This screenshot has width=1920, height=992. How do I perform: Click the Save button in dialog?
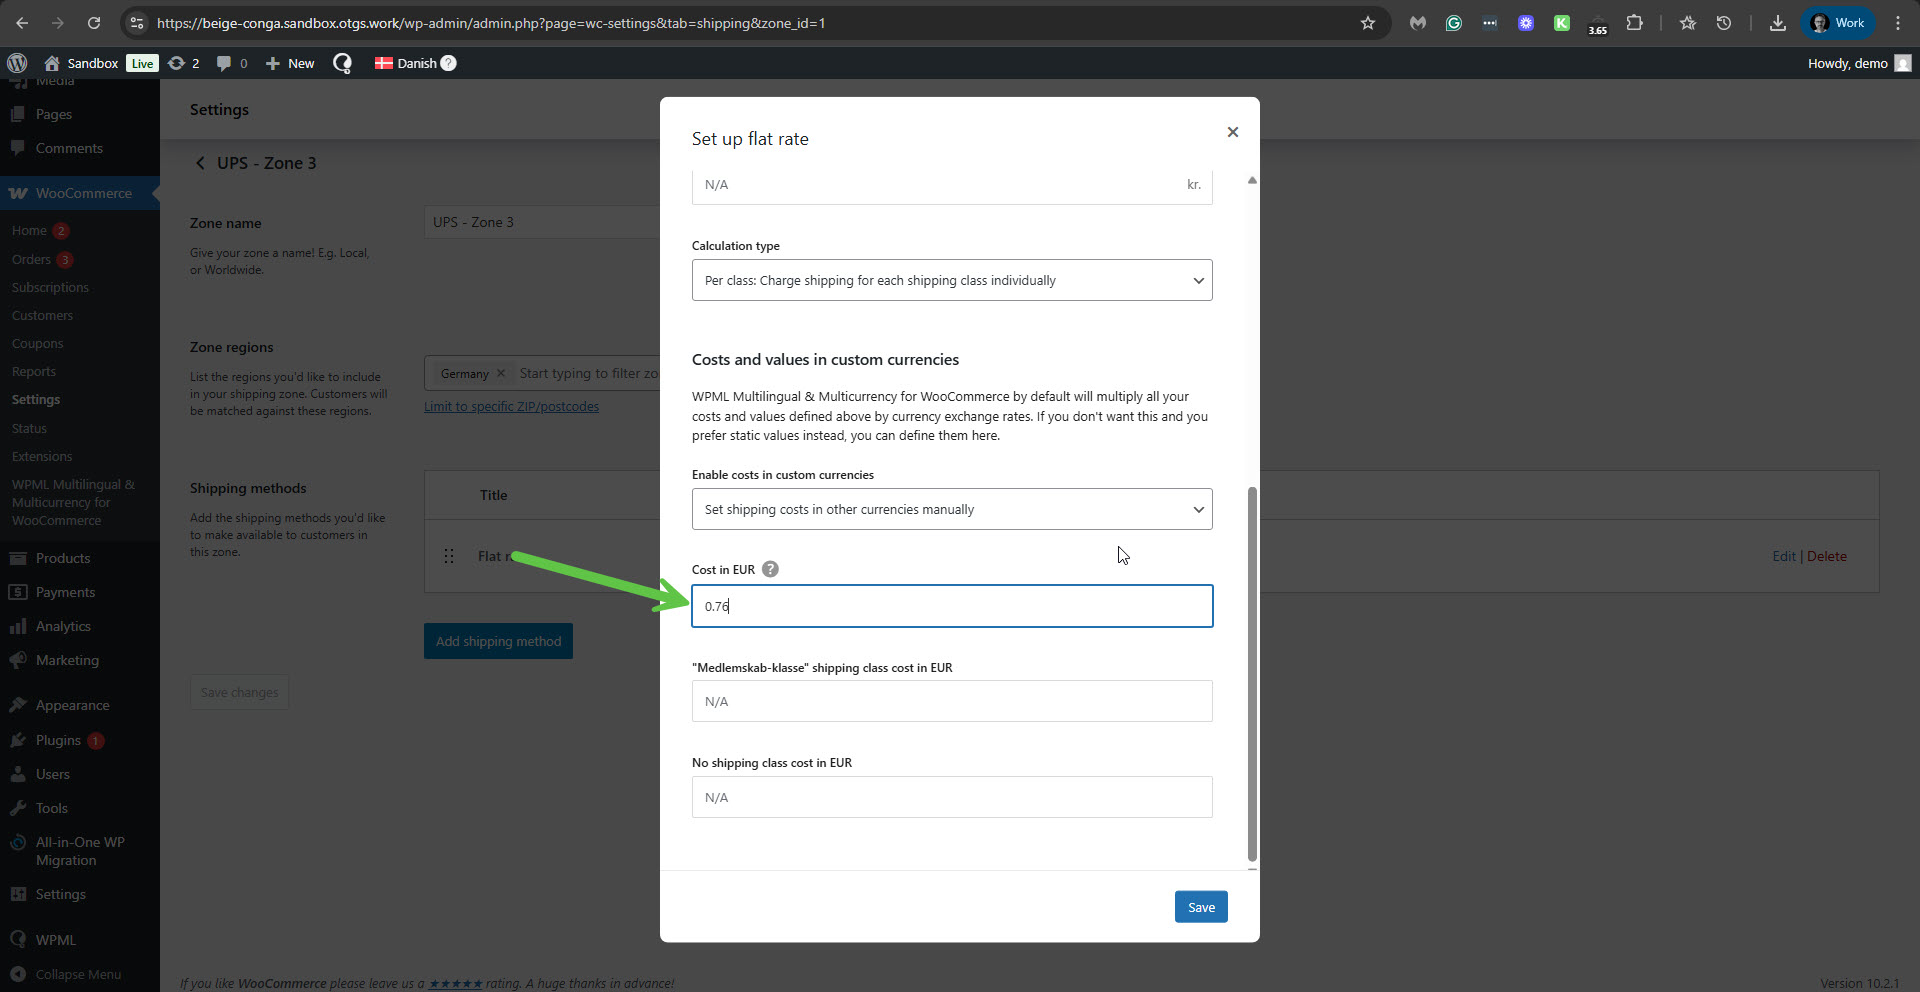(1200, 907)
